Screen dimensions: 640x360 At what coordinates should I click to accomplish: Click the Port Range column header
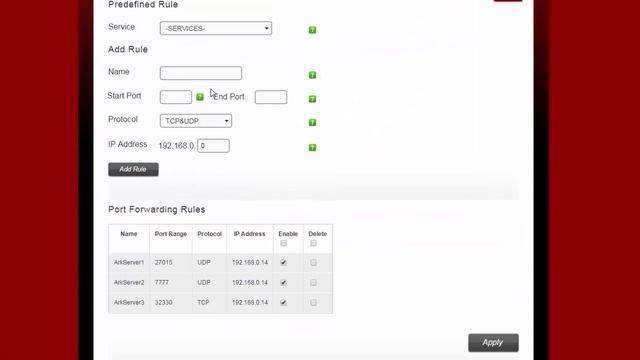(x=171, y=234)
